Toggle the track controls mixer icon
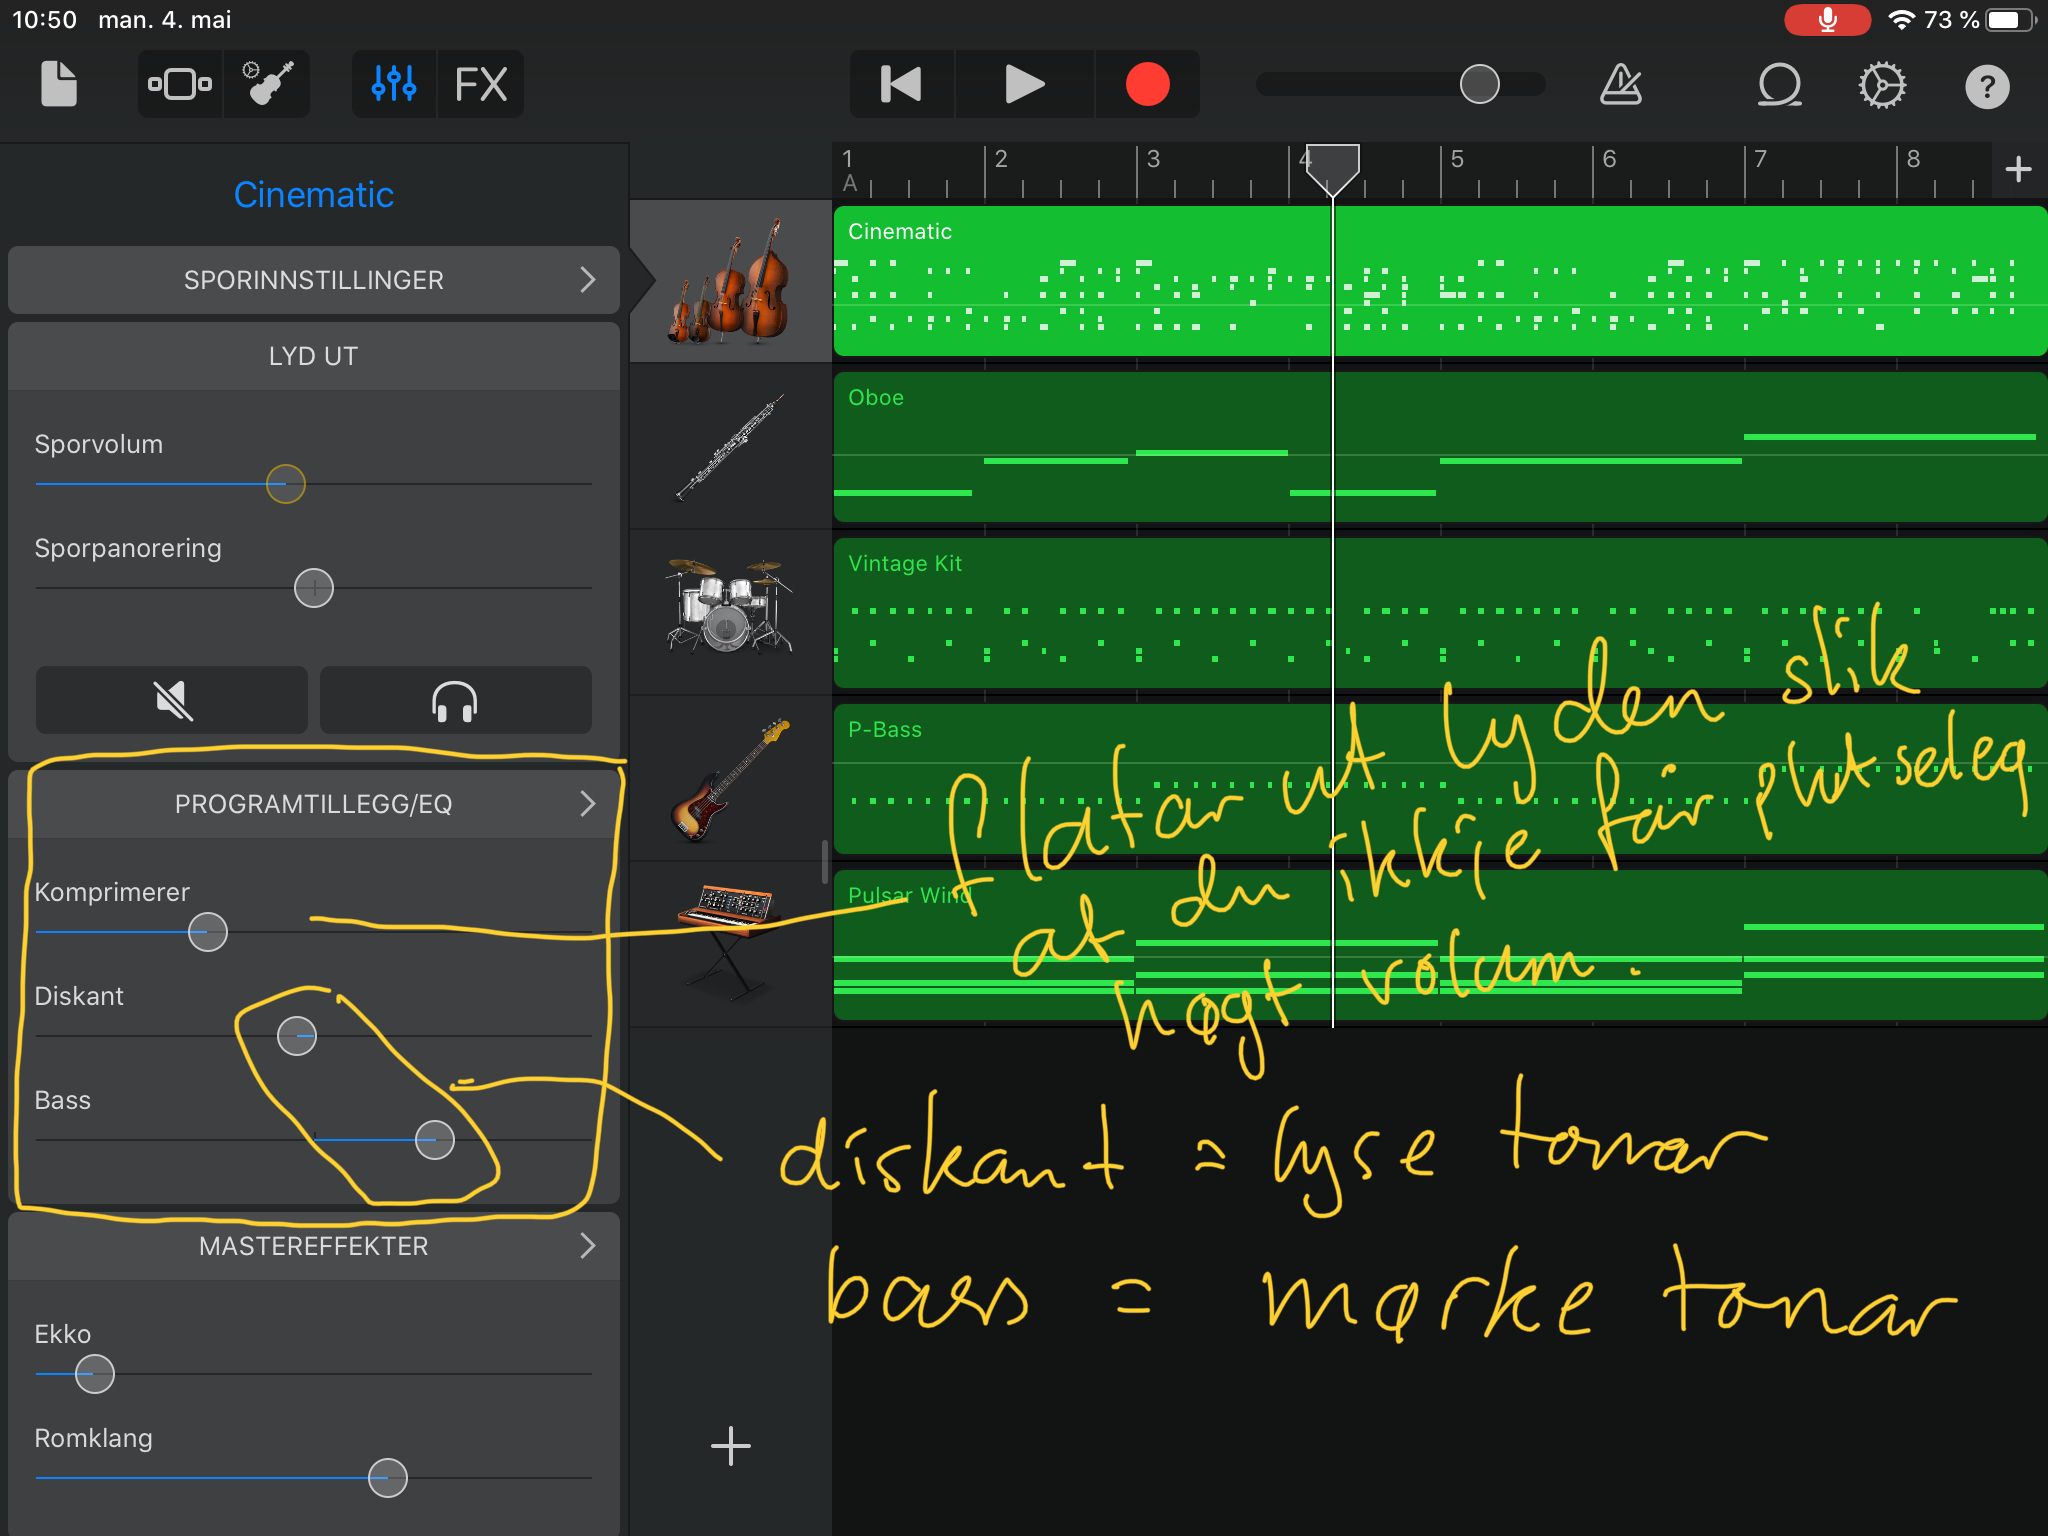2048x1536 pixels. pyautogui.click(x=394, y=84)
